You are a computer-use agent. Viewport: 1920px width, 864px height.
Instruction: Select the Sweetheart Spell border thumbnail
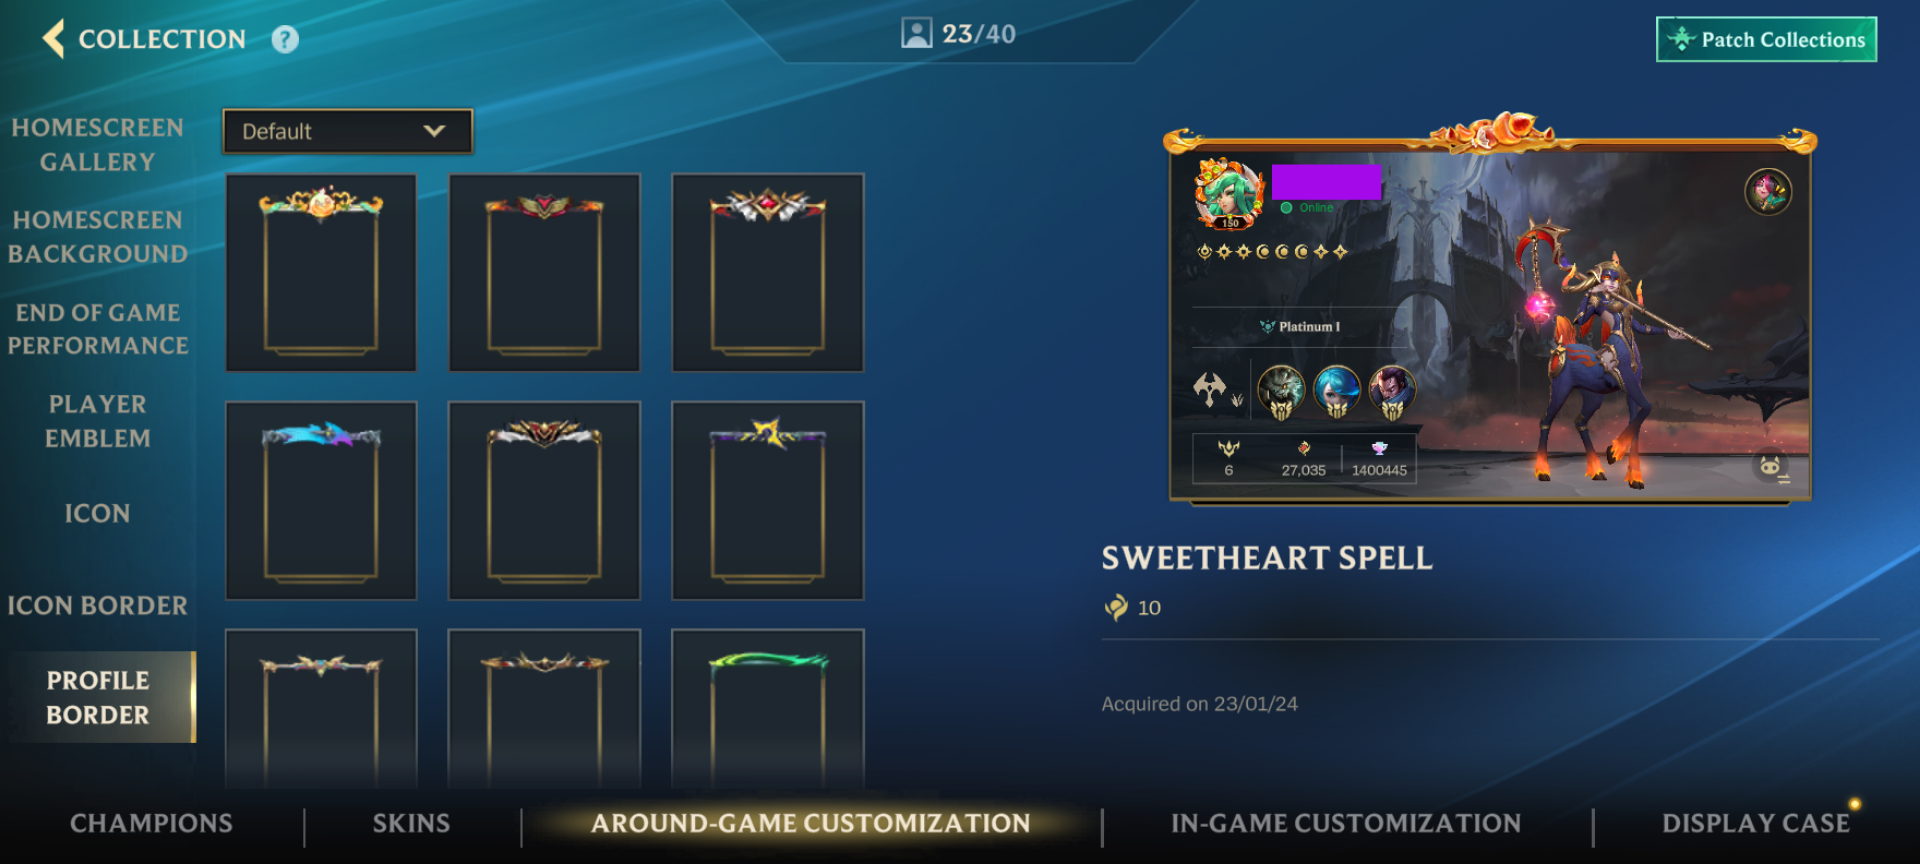[x=321, y=272]
